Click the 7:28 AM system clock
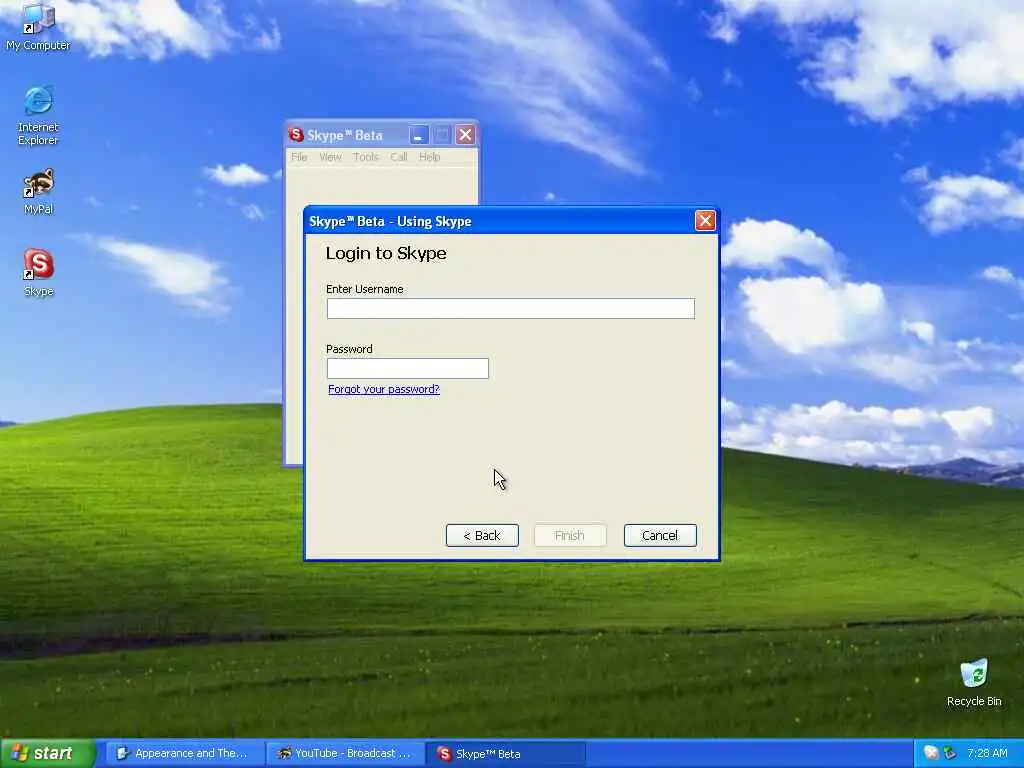Viewport: 1024px width, 768px height. coord(987,753)
